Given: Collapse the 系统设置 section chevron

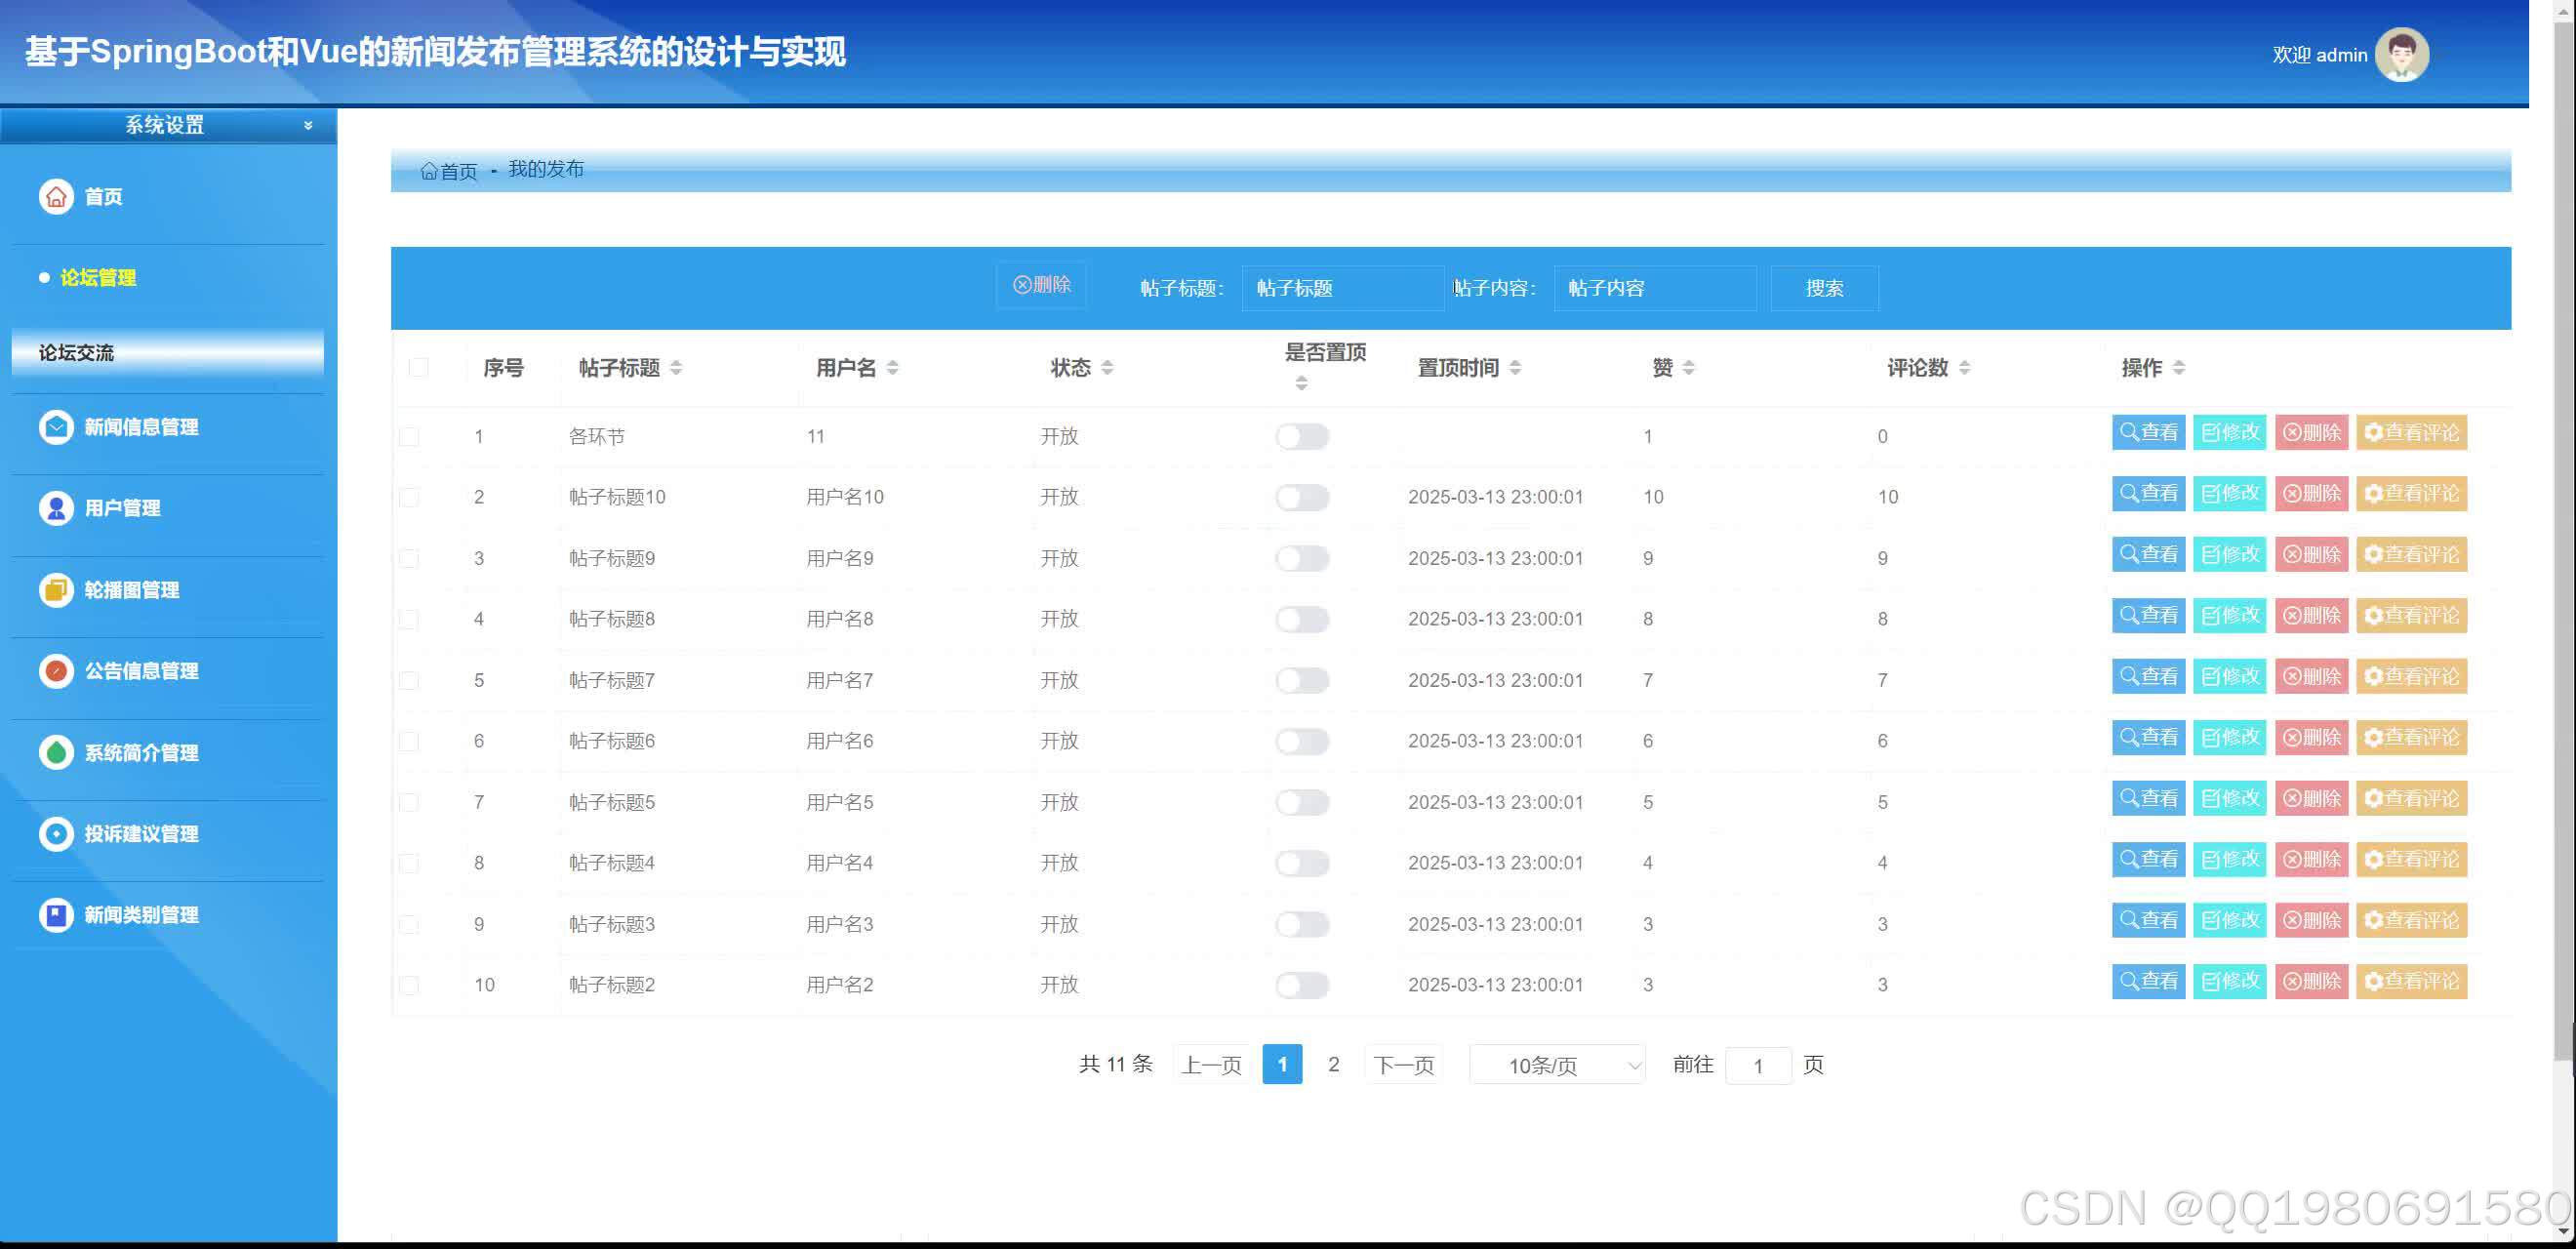Looking at the screenshot, I should click(306, 125).
